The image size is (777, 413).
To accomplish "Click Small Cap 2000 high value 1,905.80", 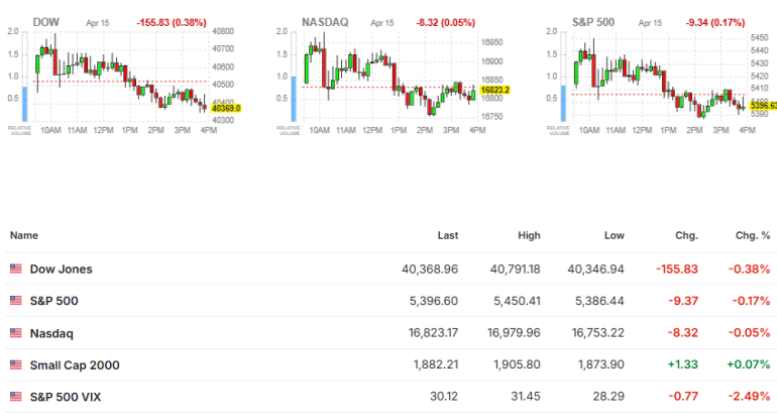I will click(517, 365).
